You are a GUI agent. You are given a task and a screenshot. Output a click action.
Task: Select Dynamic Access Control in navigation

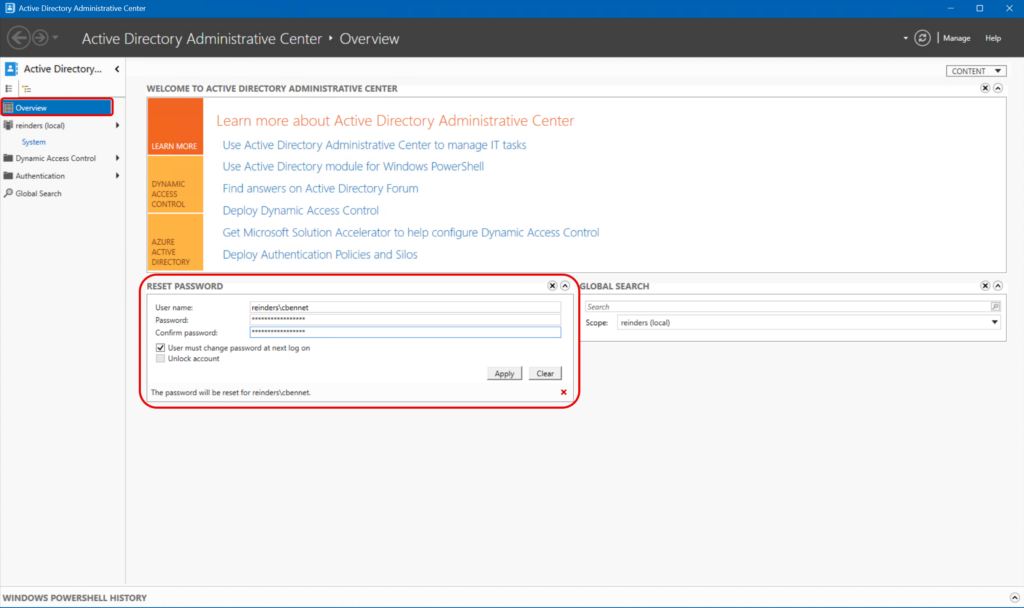click(x=56, y=158)
